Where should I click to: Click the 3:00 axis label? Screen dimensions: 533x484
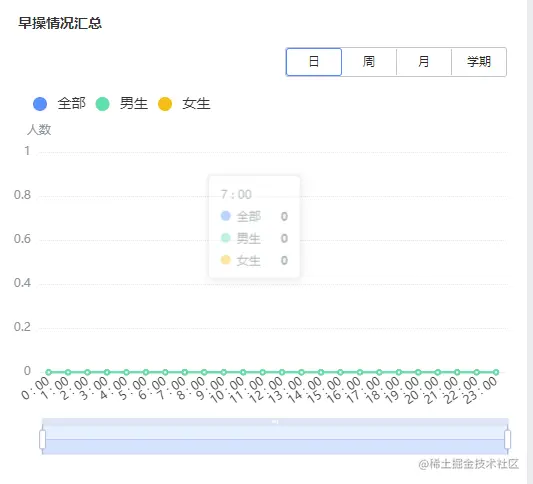pyautogui.click(x=94, y=388)
